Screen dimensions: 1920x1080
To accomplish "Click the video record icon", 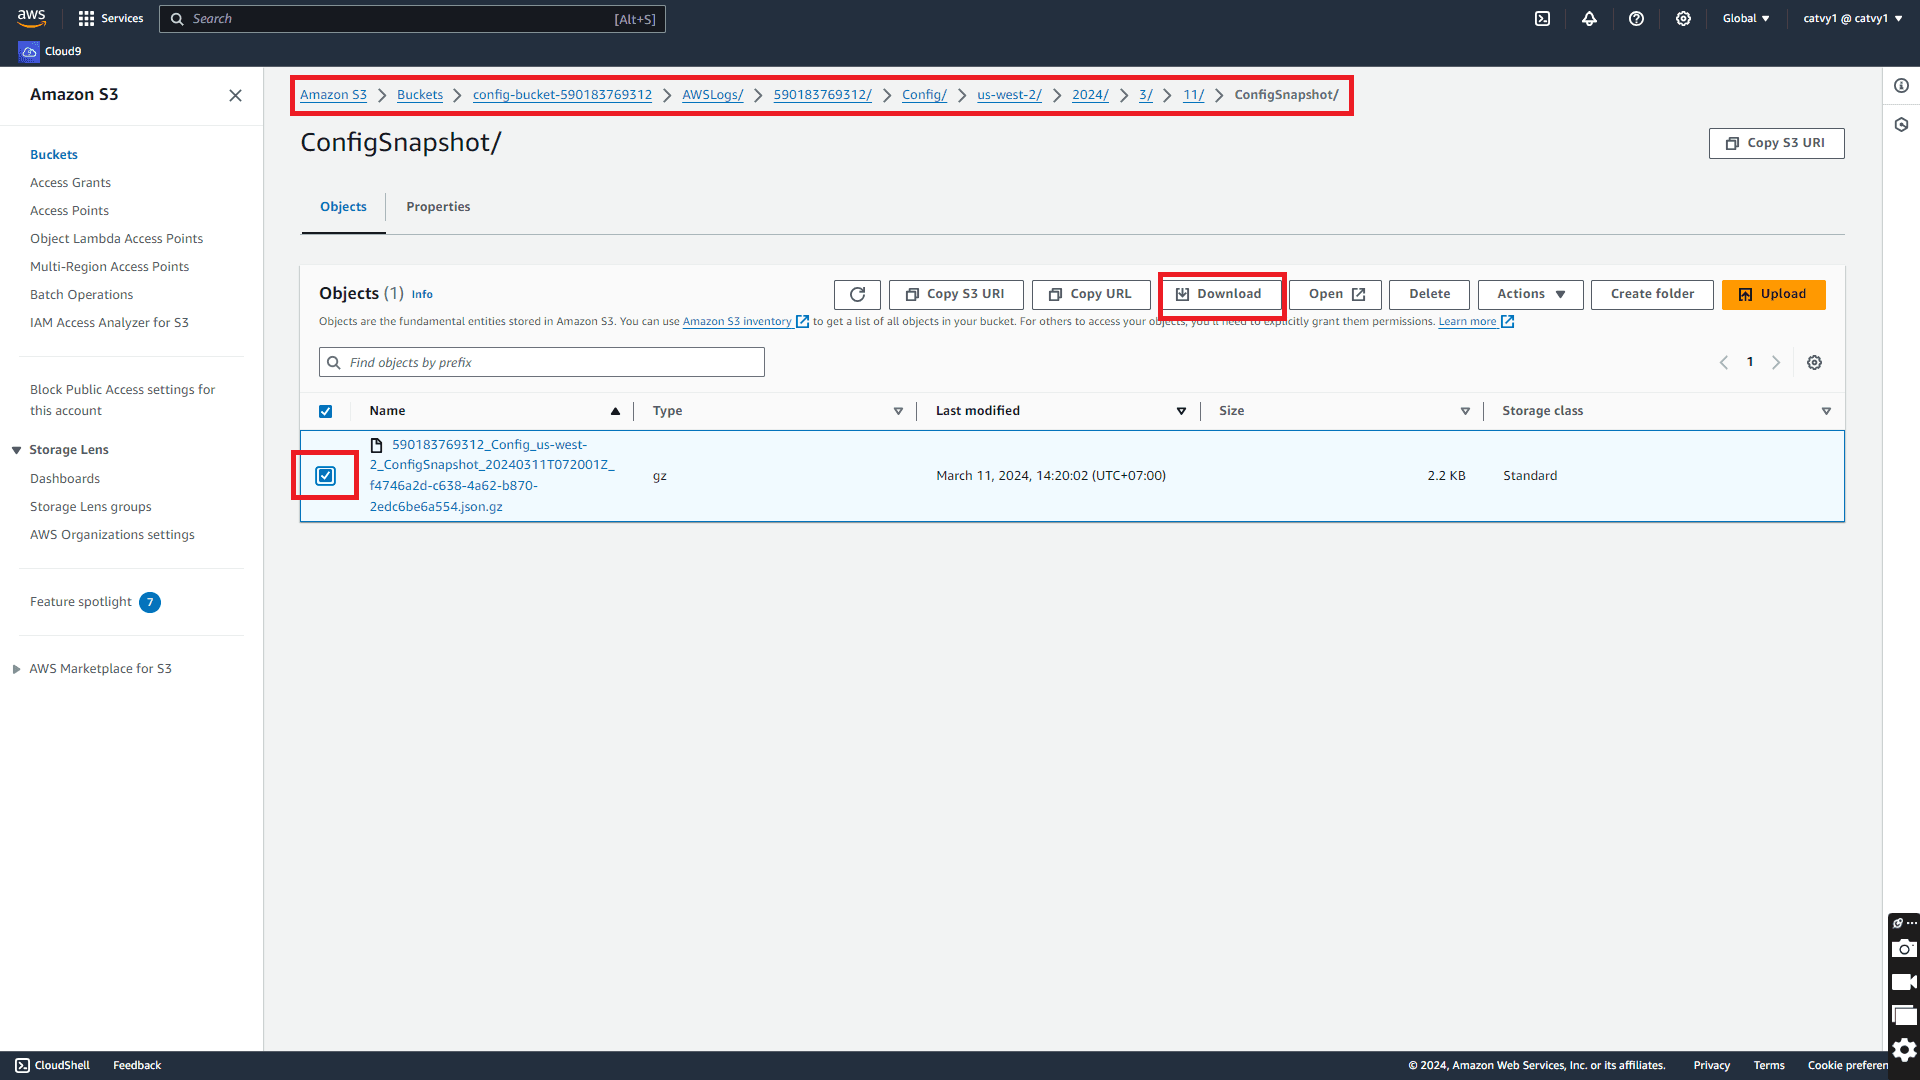I will click(x=1904, y=982).
